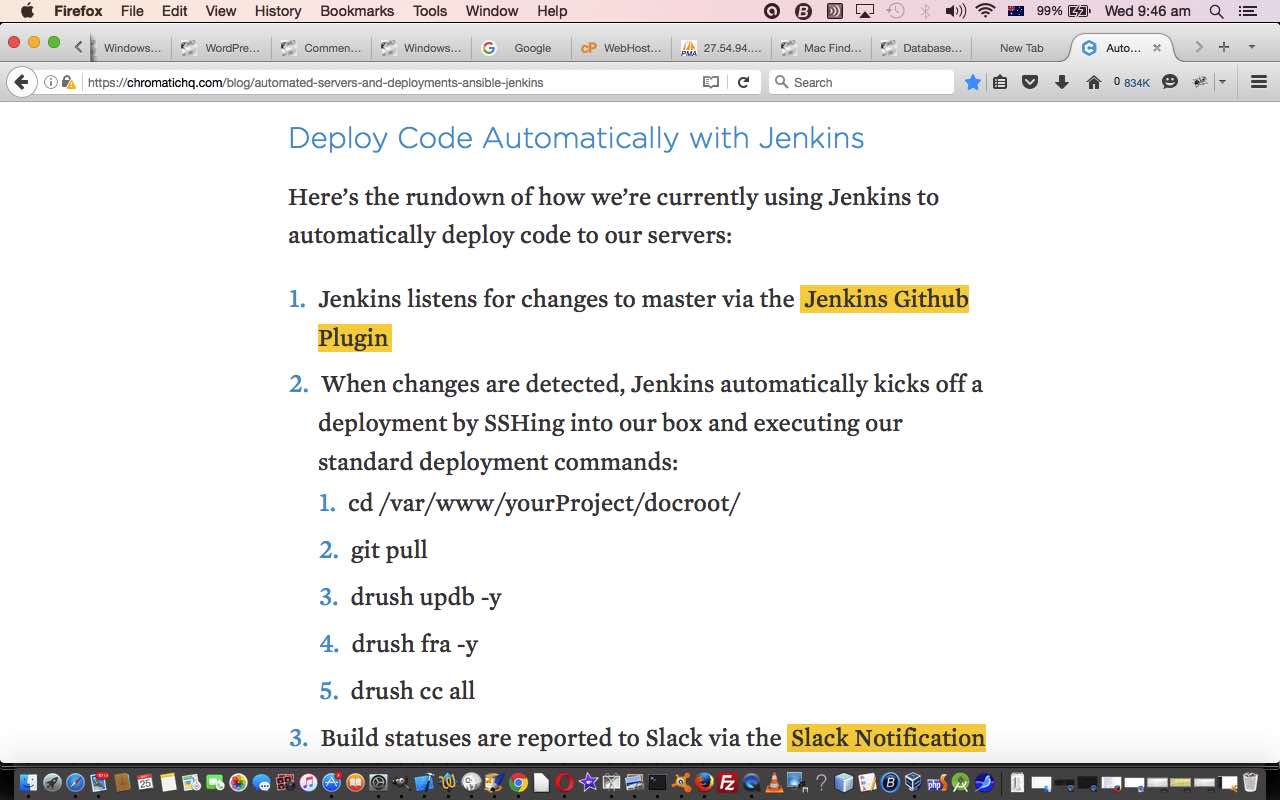1280x800 pixels.
Task: Open the Bookmarks menu
Action: 358,11
